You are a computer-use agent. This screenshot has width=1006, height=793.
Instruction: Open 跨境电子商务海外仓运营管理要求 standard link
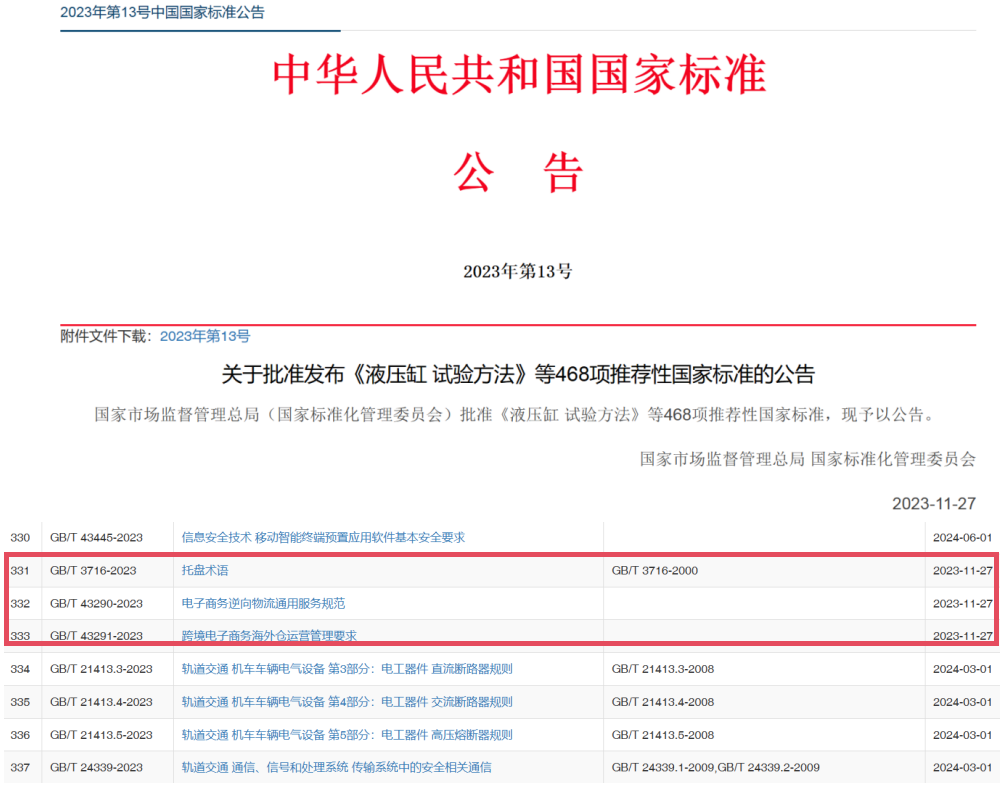point(269,635)
